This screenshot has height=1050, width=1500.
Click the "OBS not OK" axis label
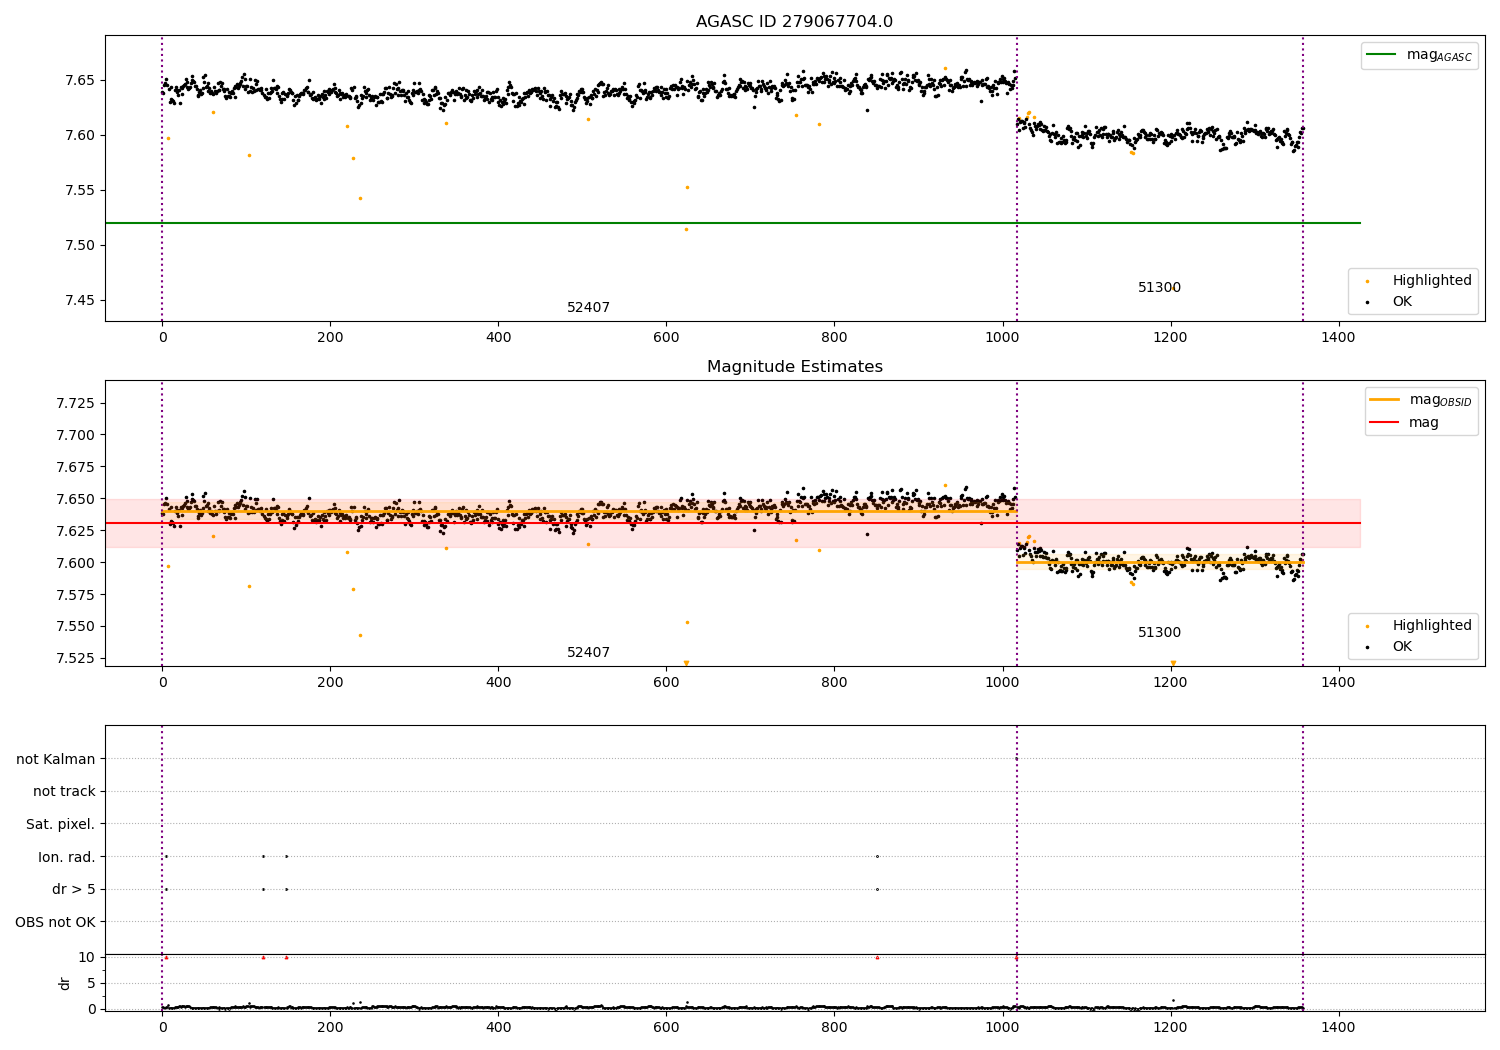55,922
